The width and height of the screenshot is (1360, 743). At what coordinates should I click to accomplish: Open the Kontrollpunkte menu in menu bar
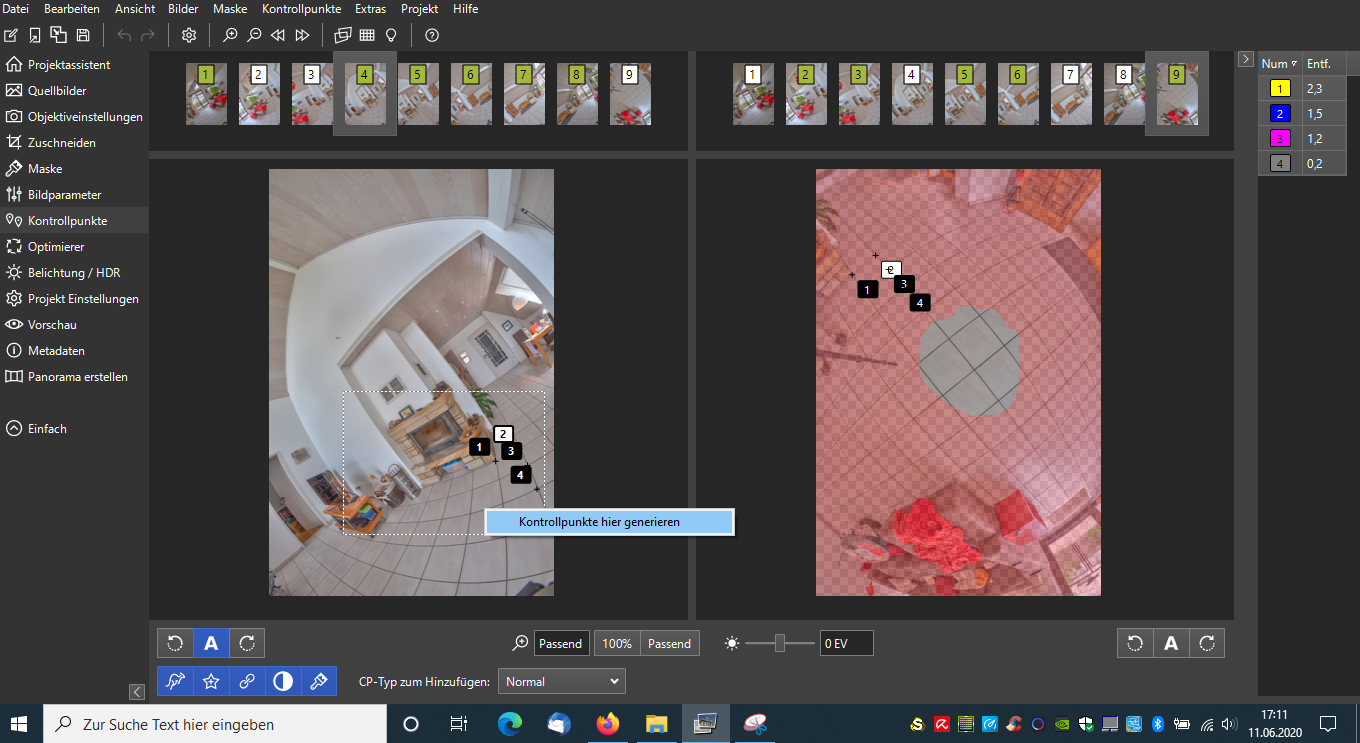pos(301,8)
